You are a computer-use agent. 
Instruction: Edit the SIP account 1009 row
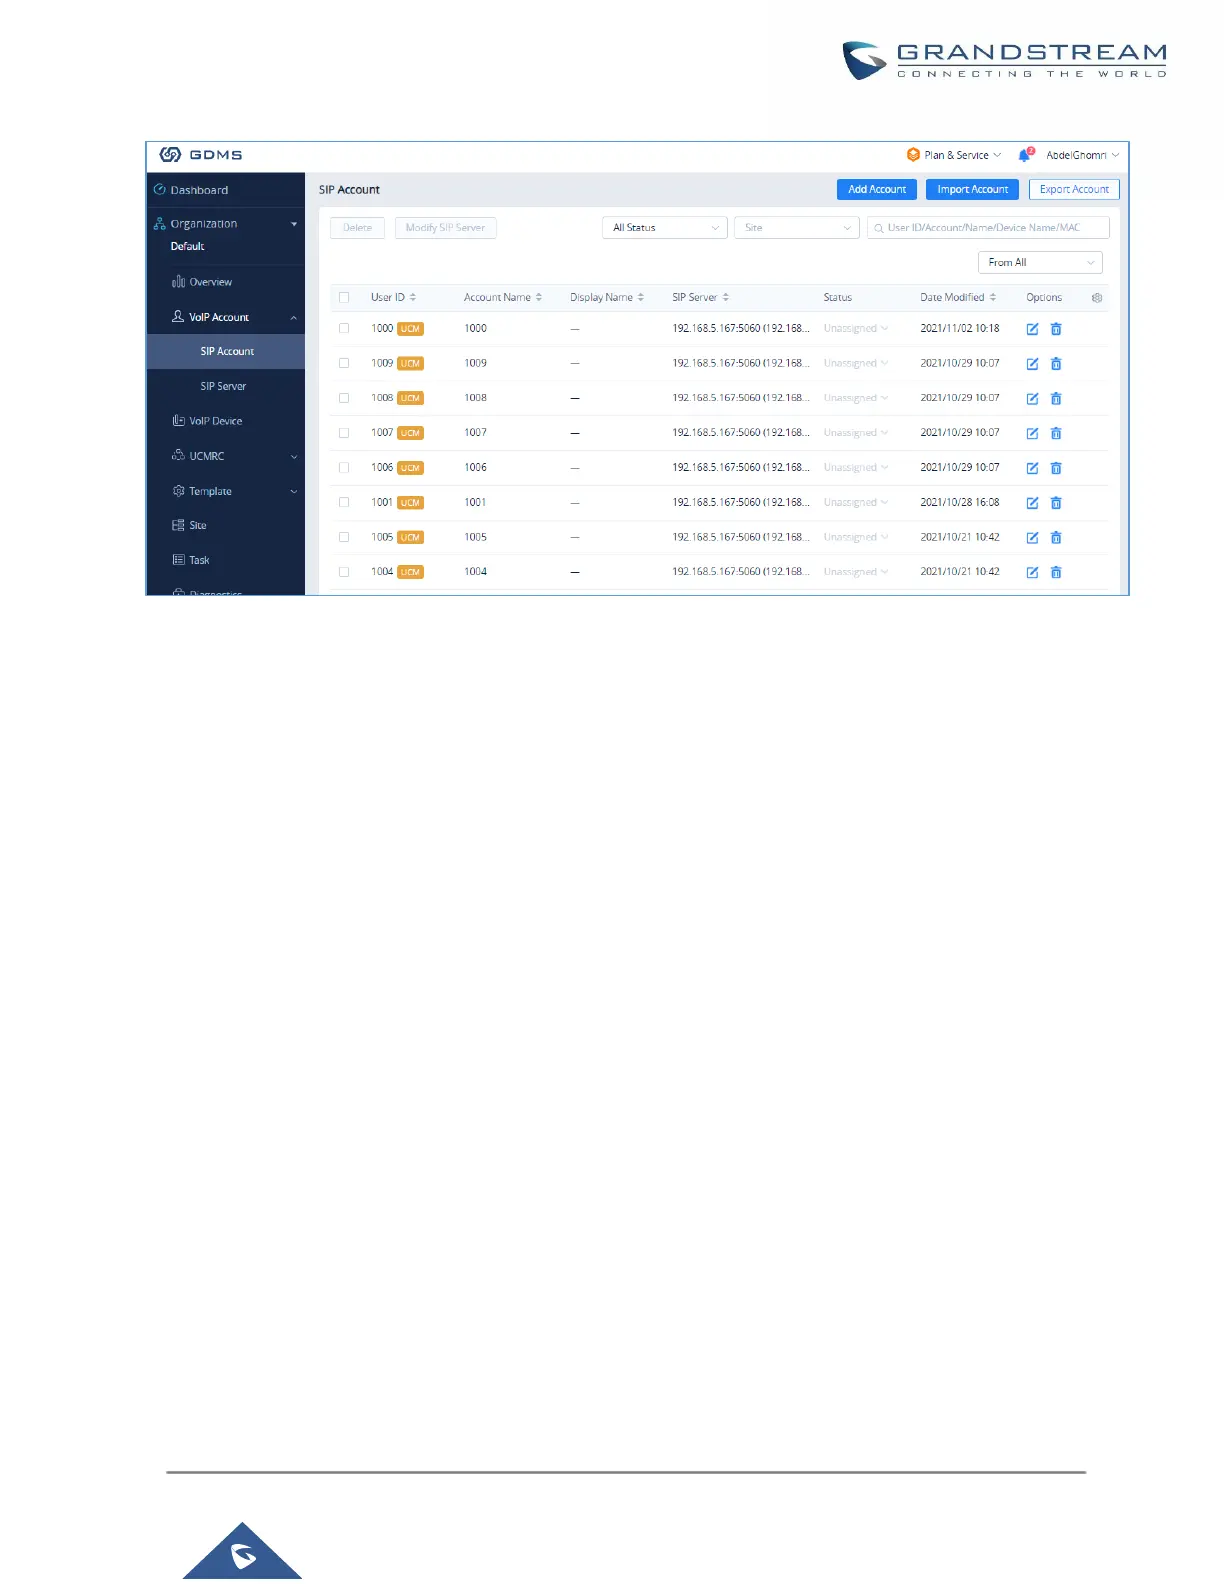click(1032, 364)
